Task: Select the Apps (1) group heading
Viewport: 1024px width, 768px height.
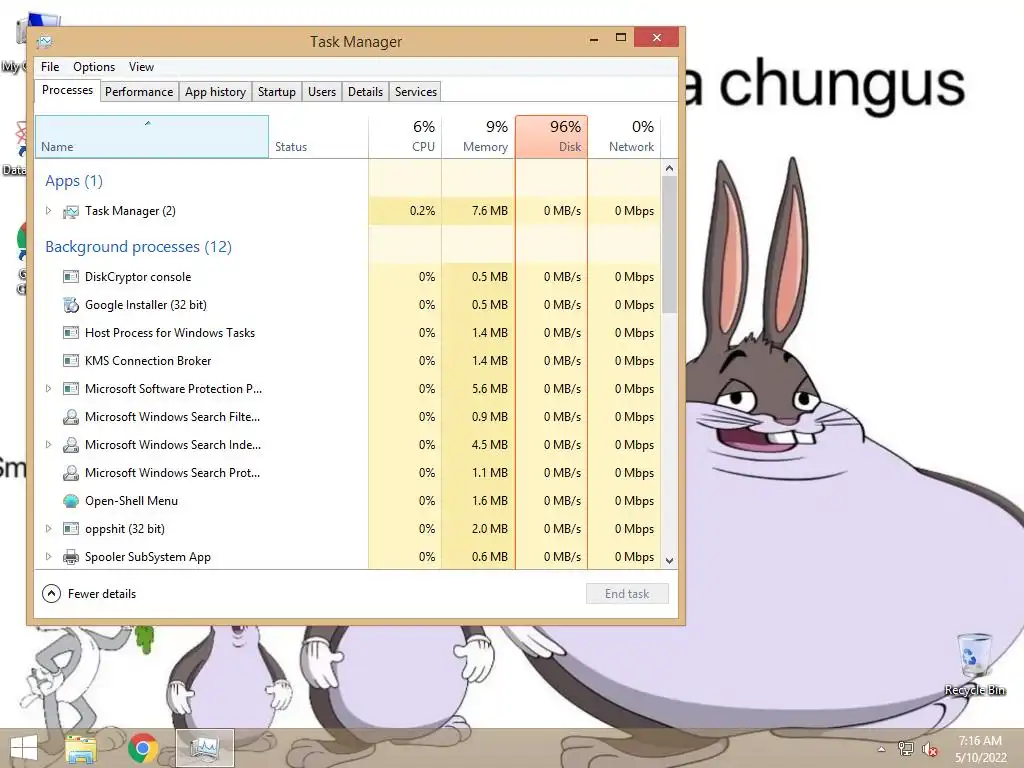Action: 74,181
